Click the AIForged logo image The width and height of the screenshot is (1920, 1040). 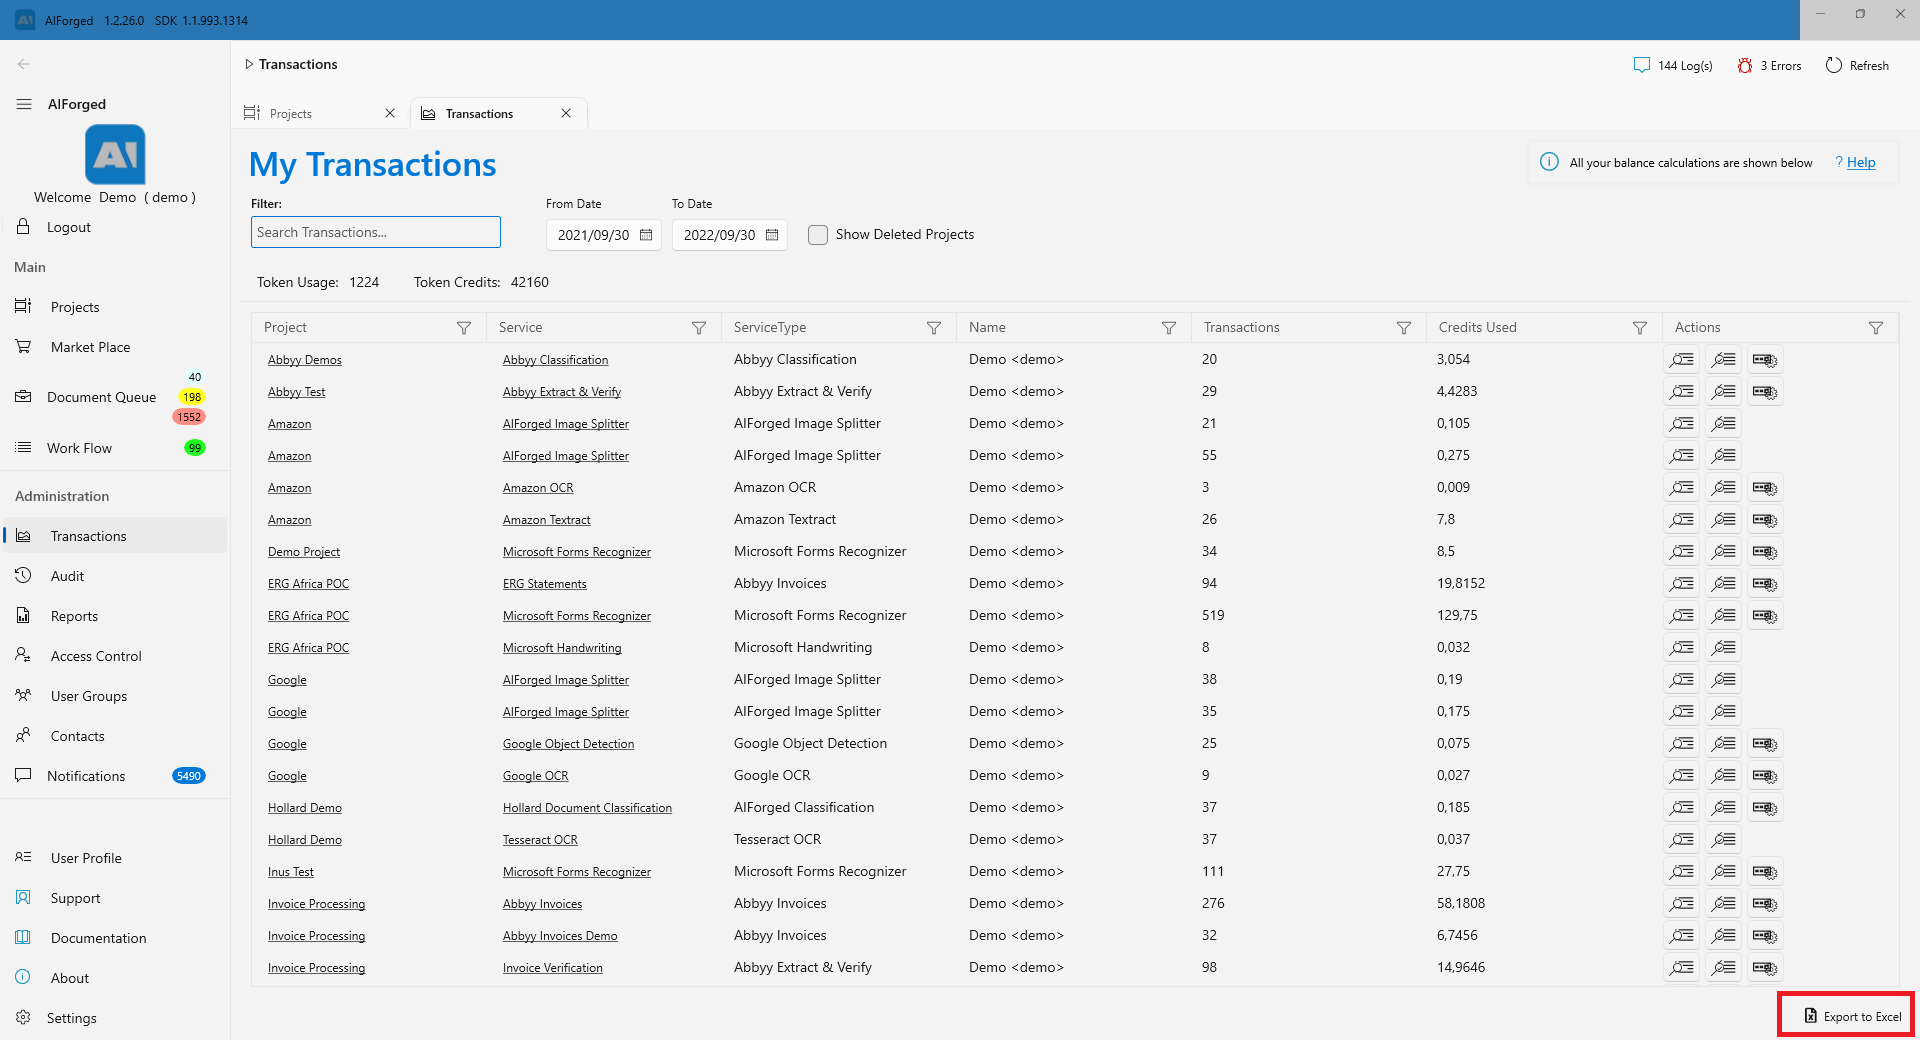115,154
